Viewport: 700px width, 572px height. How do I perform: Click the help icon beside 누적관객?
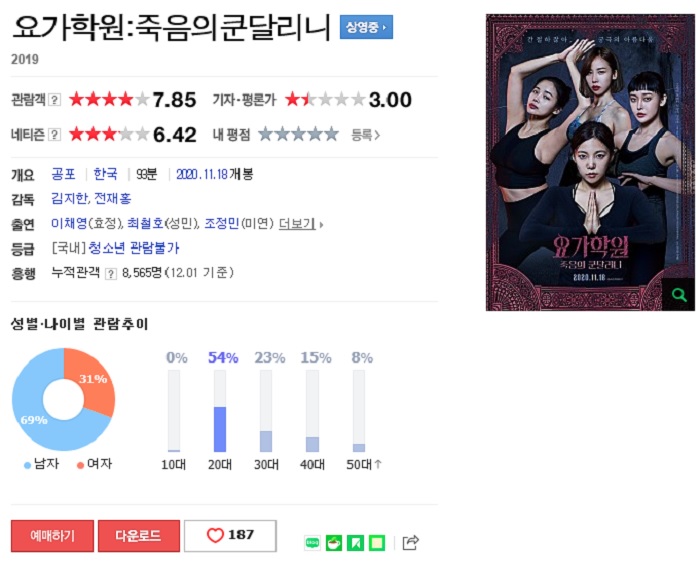110,273
